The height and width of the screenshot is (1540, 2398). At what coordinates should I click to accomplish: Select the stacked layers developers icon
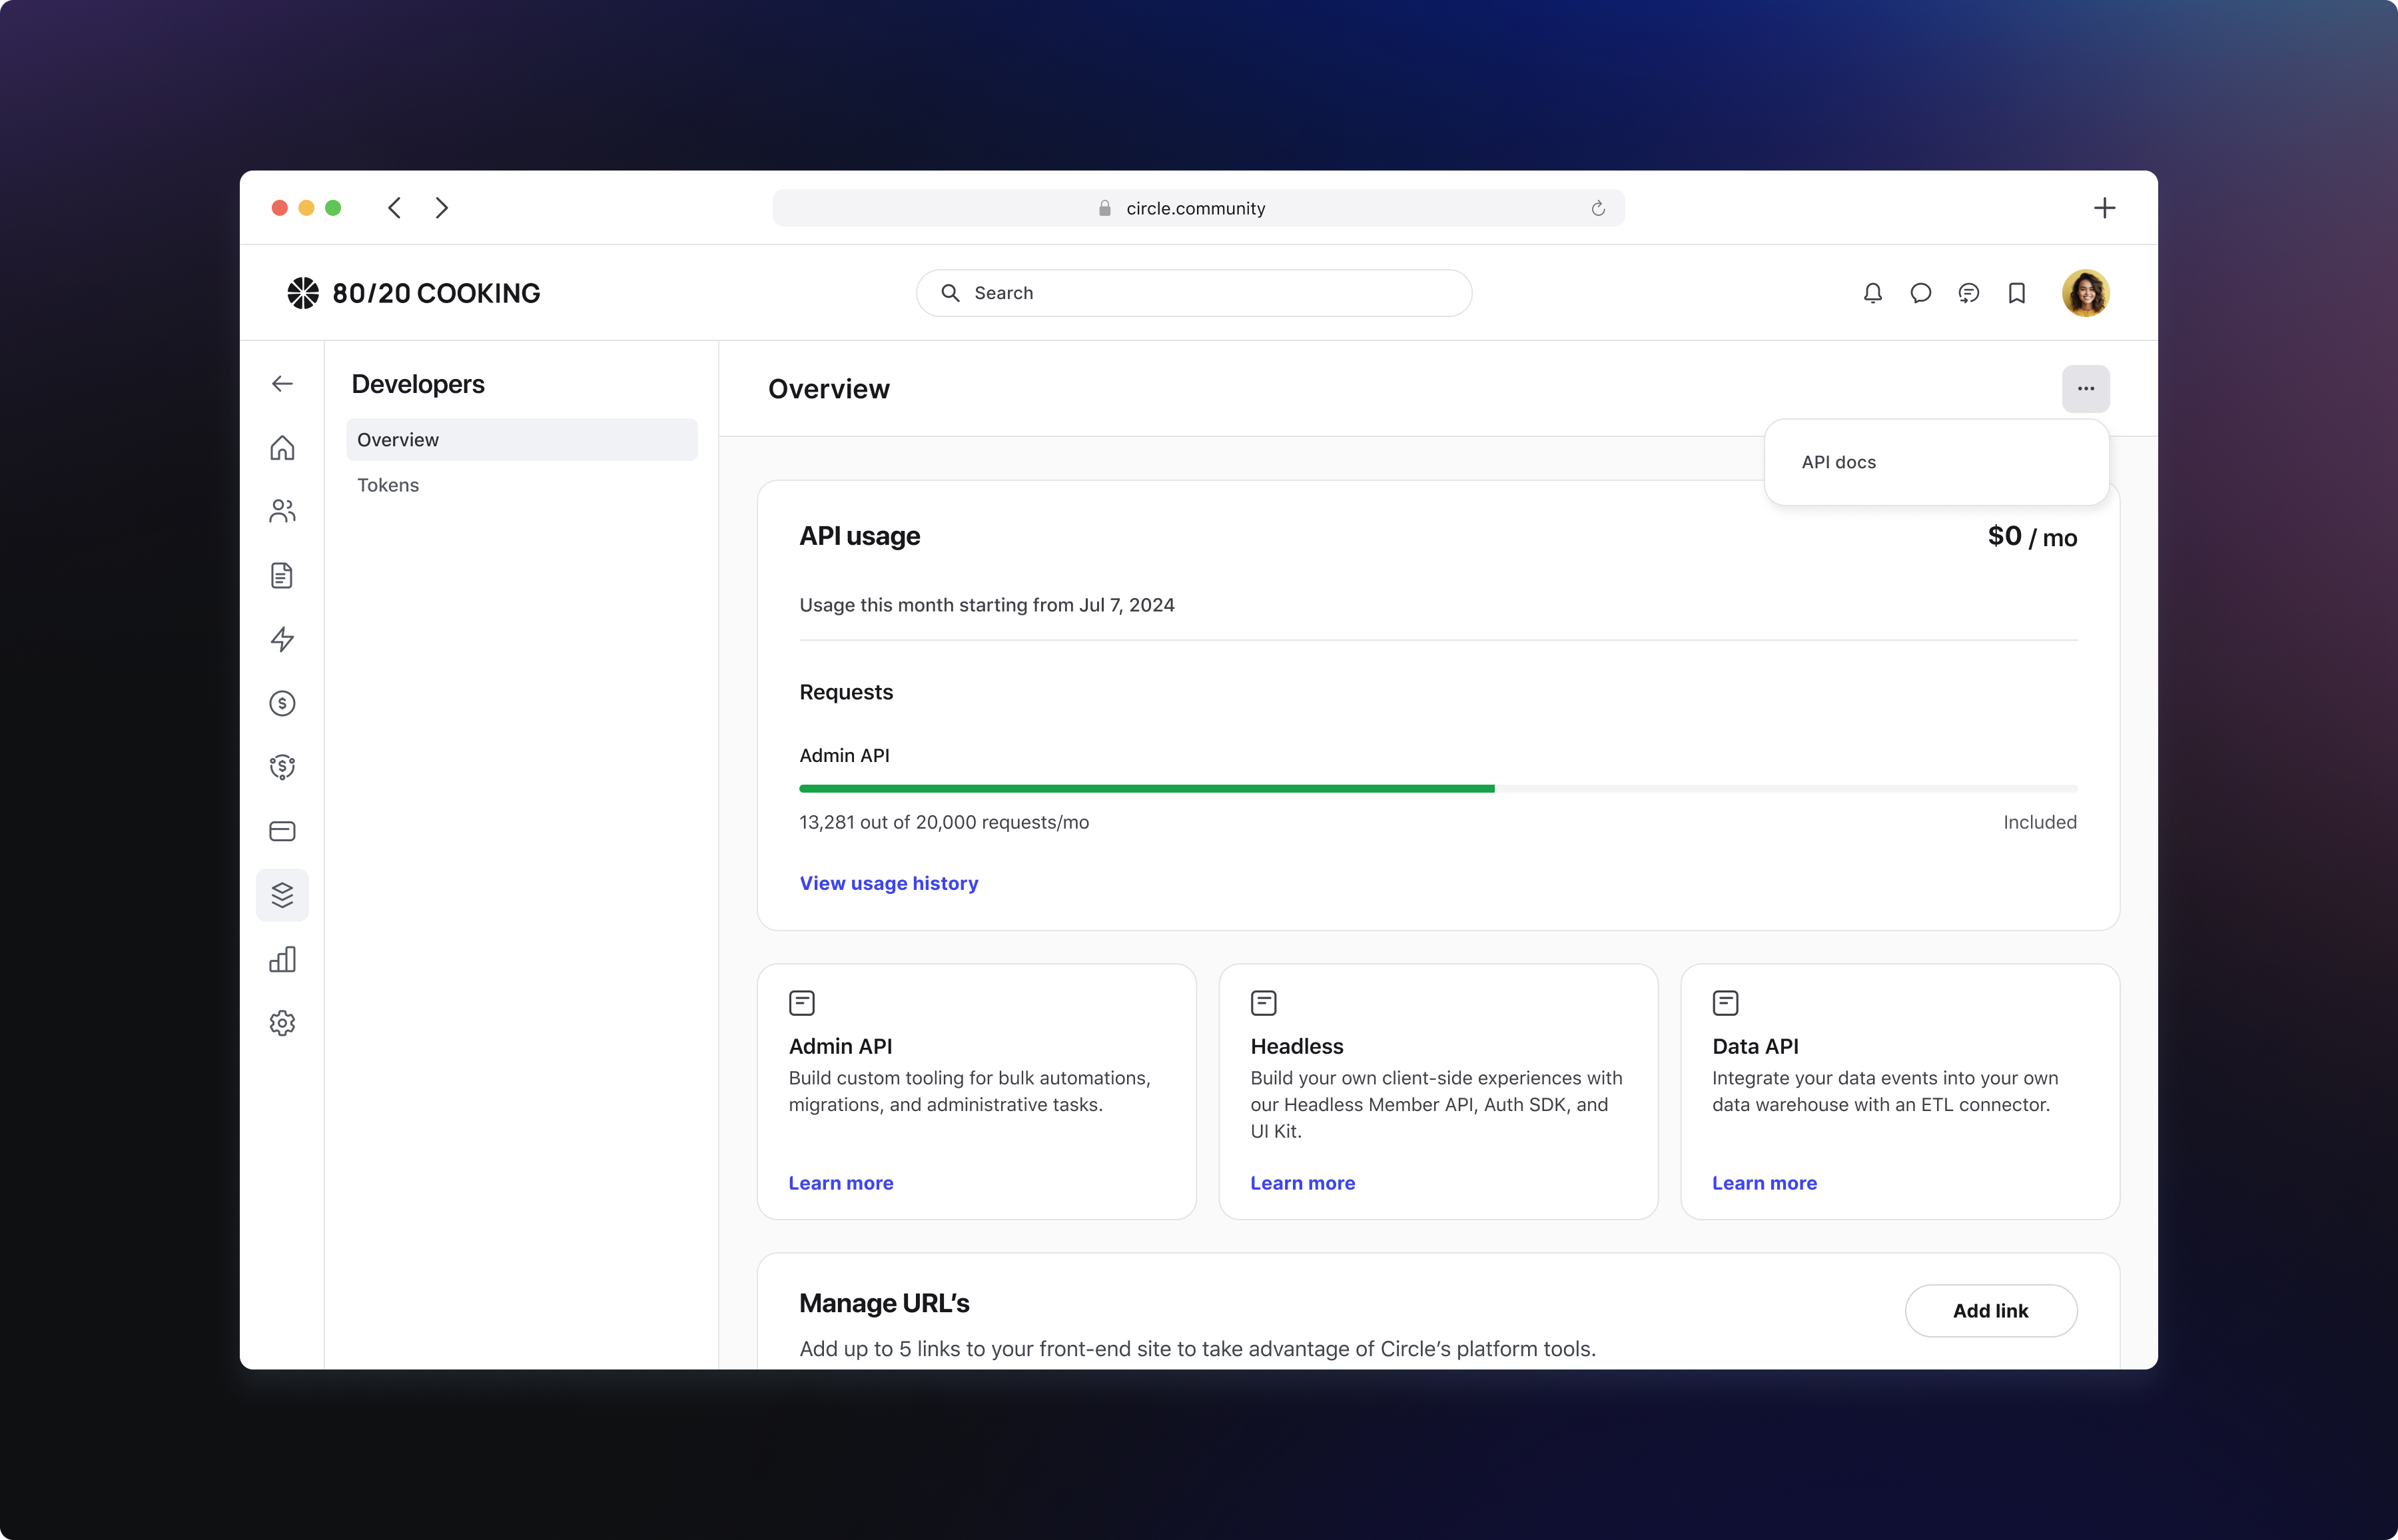pyautogui.click(x=282, y=895)
